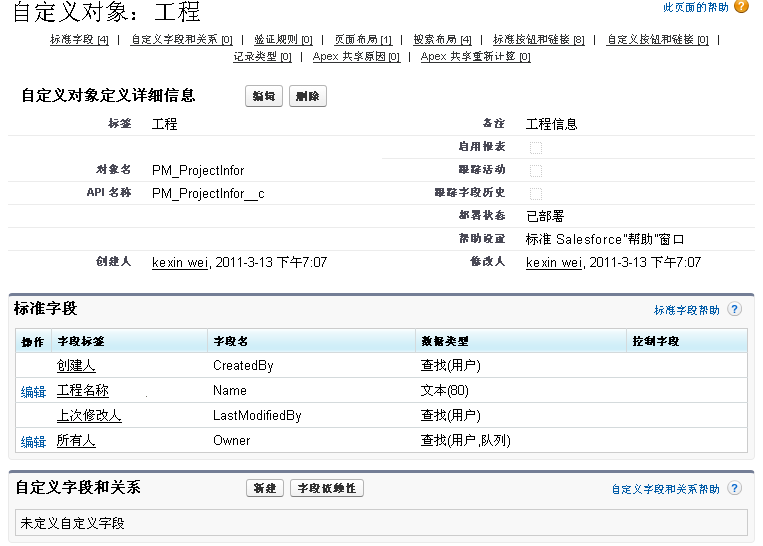The width and height of the screenshot is (763, 546).
Task: Select the 已部署 deployment status text
Action: pos(545,216)
